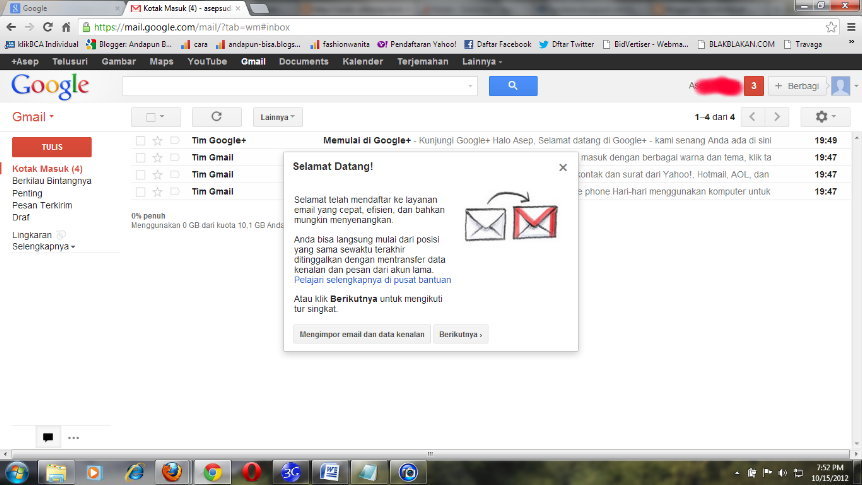Viewport: 862px width, 485px height.
Task: Go to older messages with right arrow
Action: [777, 117]
